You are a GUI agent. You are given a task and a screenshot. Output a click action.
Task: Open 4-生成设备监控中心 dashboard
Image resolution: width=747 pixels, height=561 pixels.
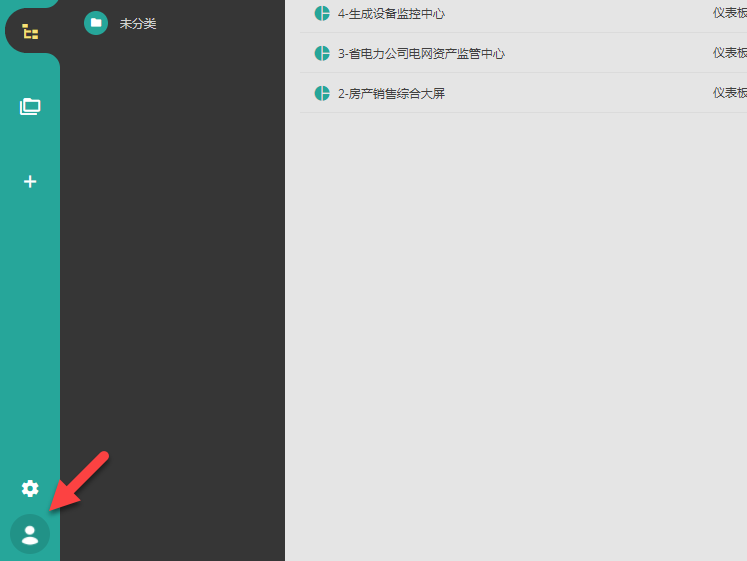391,14
